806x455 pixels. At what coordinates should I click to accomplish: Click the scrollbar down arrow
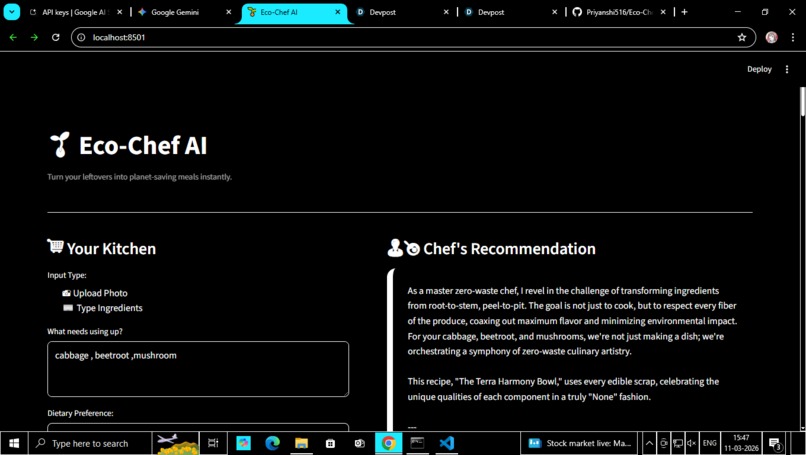pos(802,427)
